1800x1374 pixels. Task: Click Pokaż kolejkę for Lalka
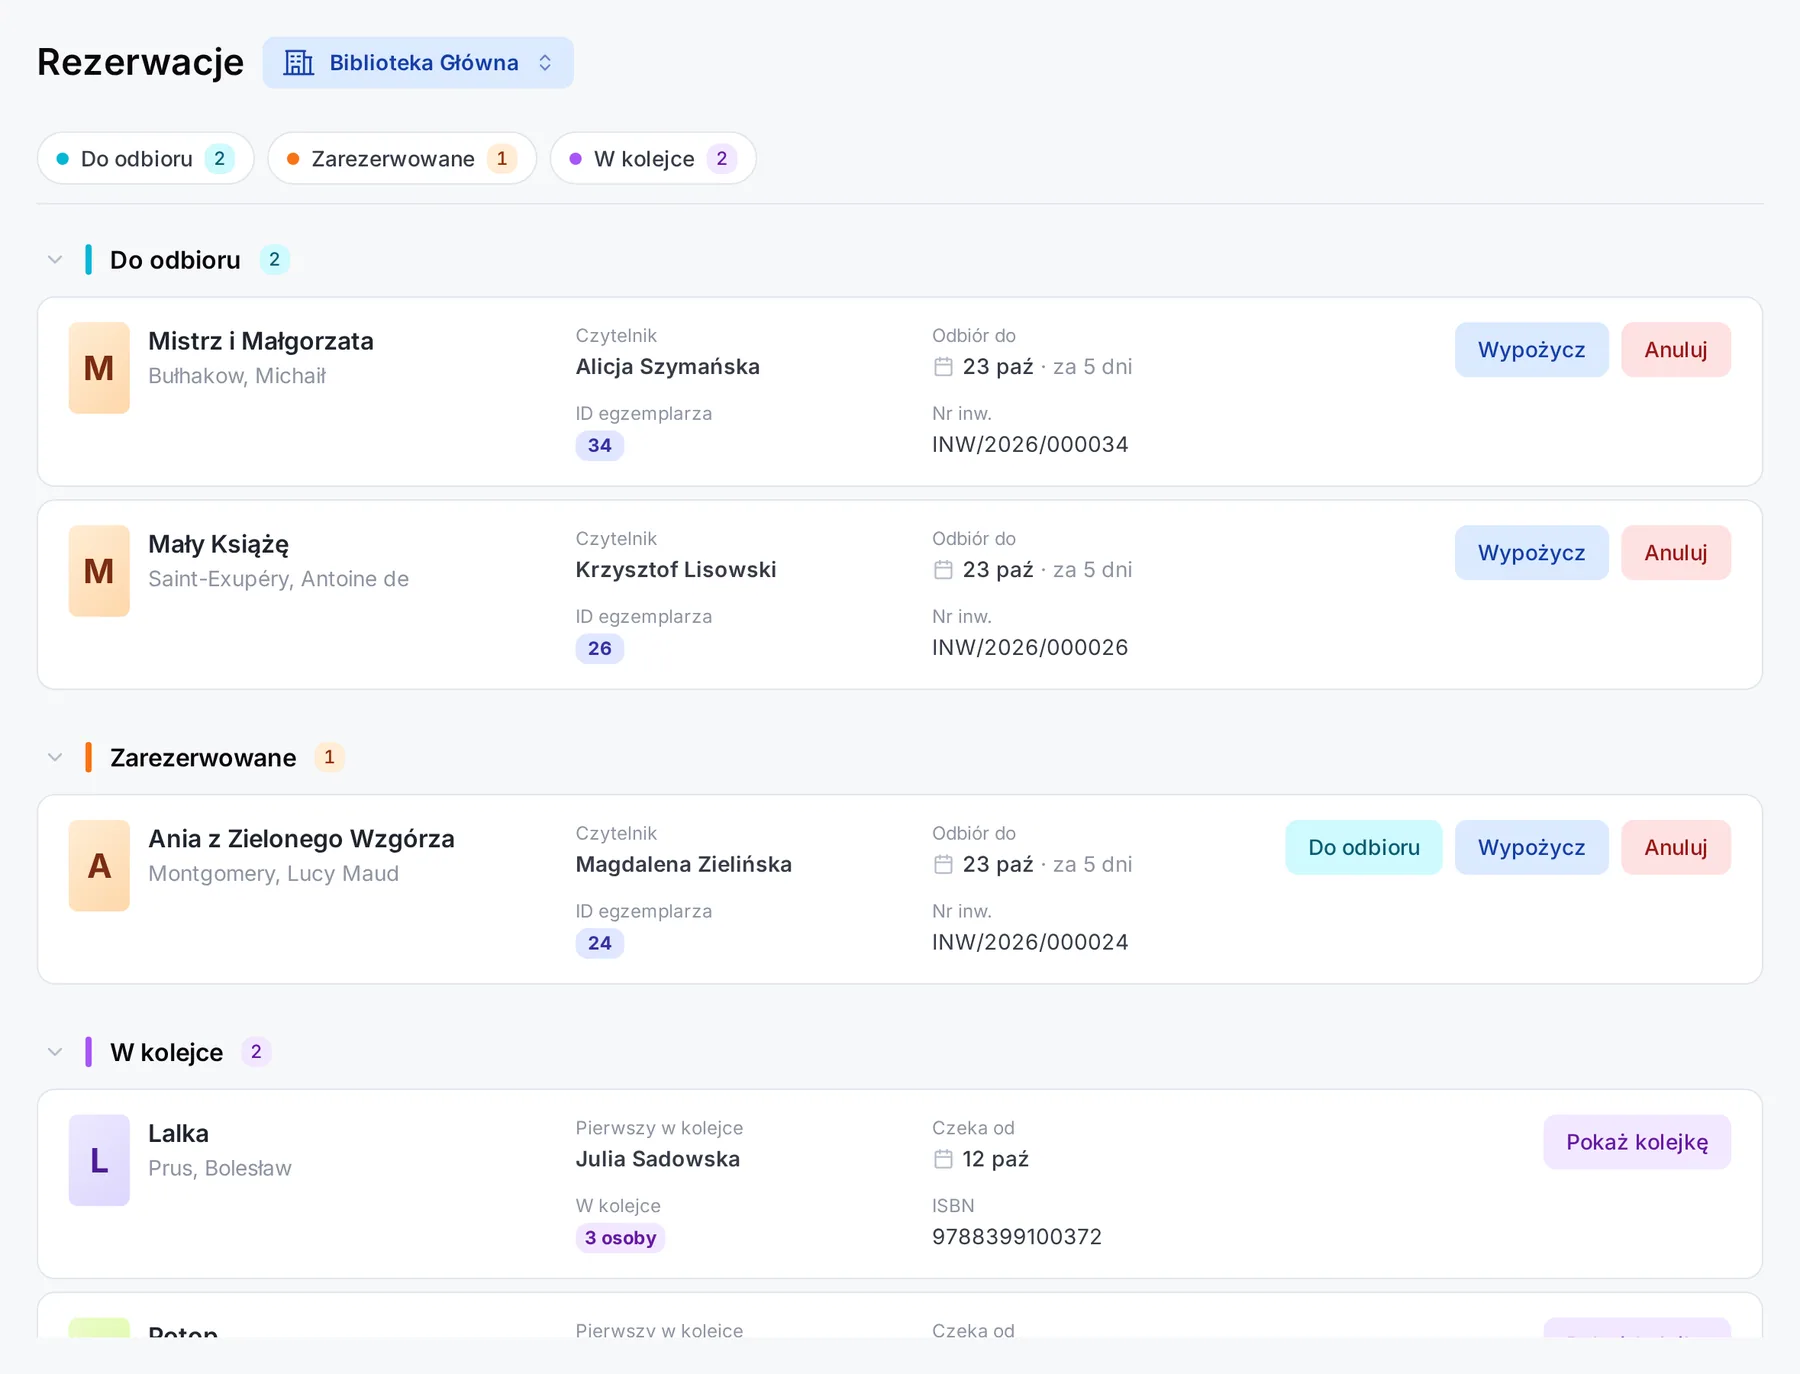[1637, 1142]
